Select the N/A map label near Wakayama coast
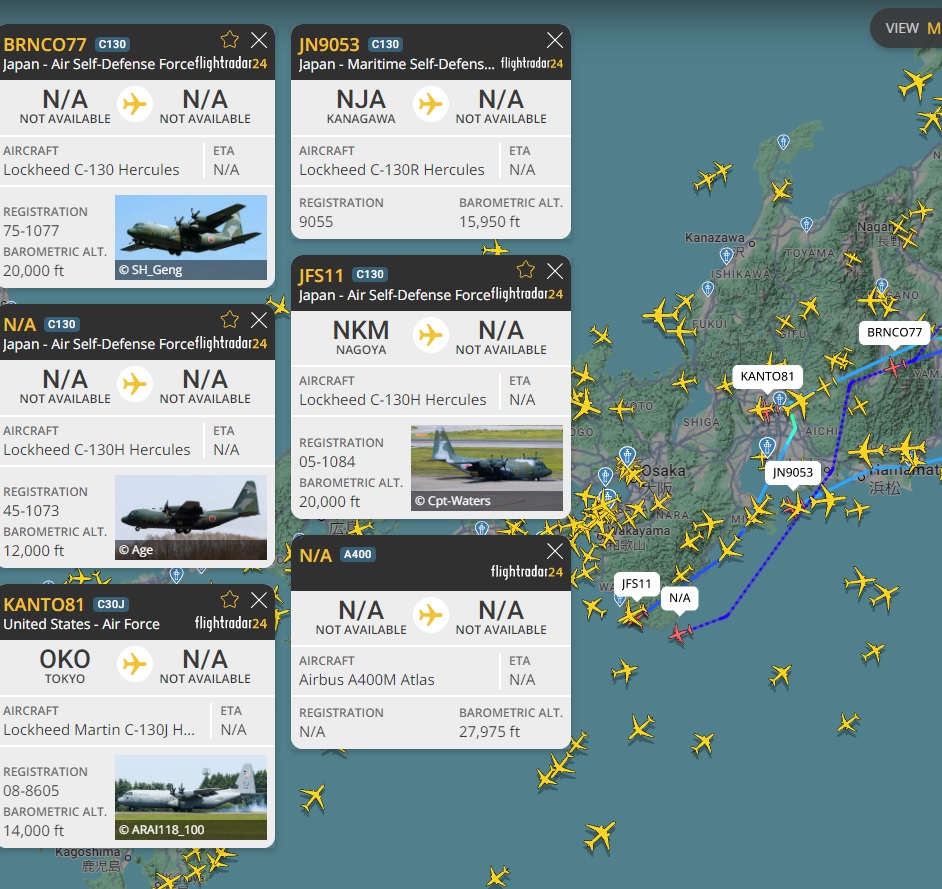942x889 pixels. pyautogui.click(x=679, y=598)
